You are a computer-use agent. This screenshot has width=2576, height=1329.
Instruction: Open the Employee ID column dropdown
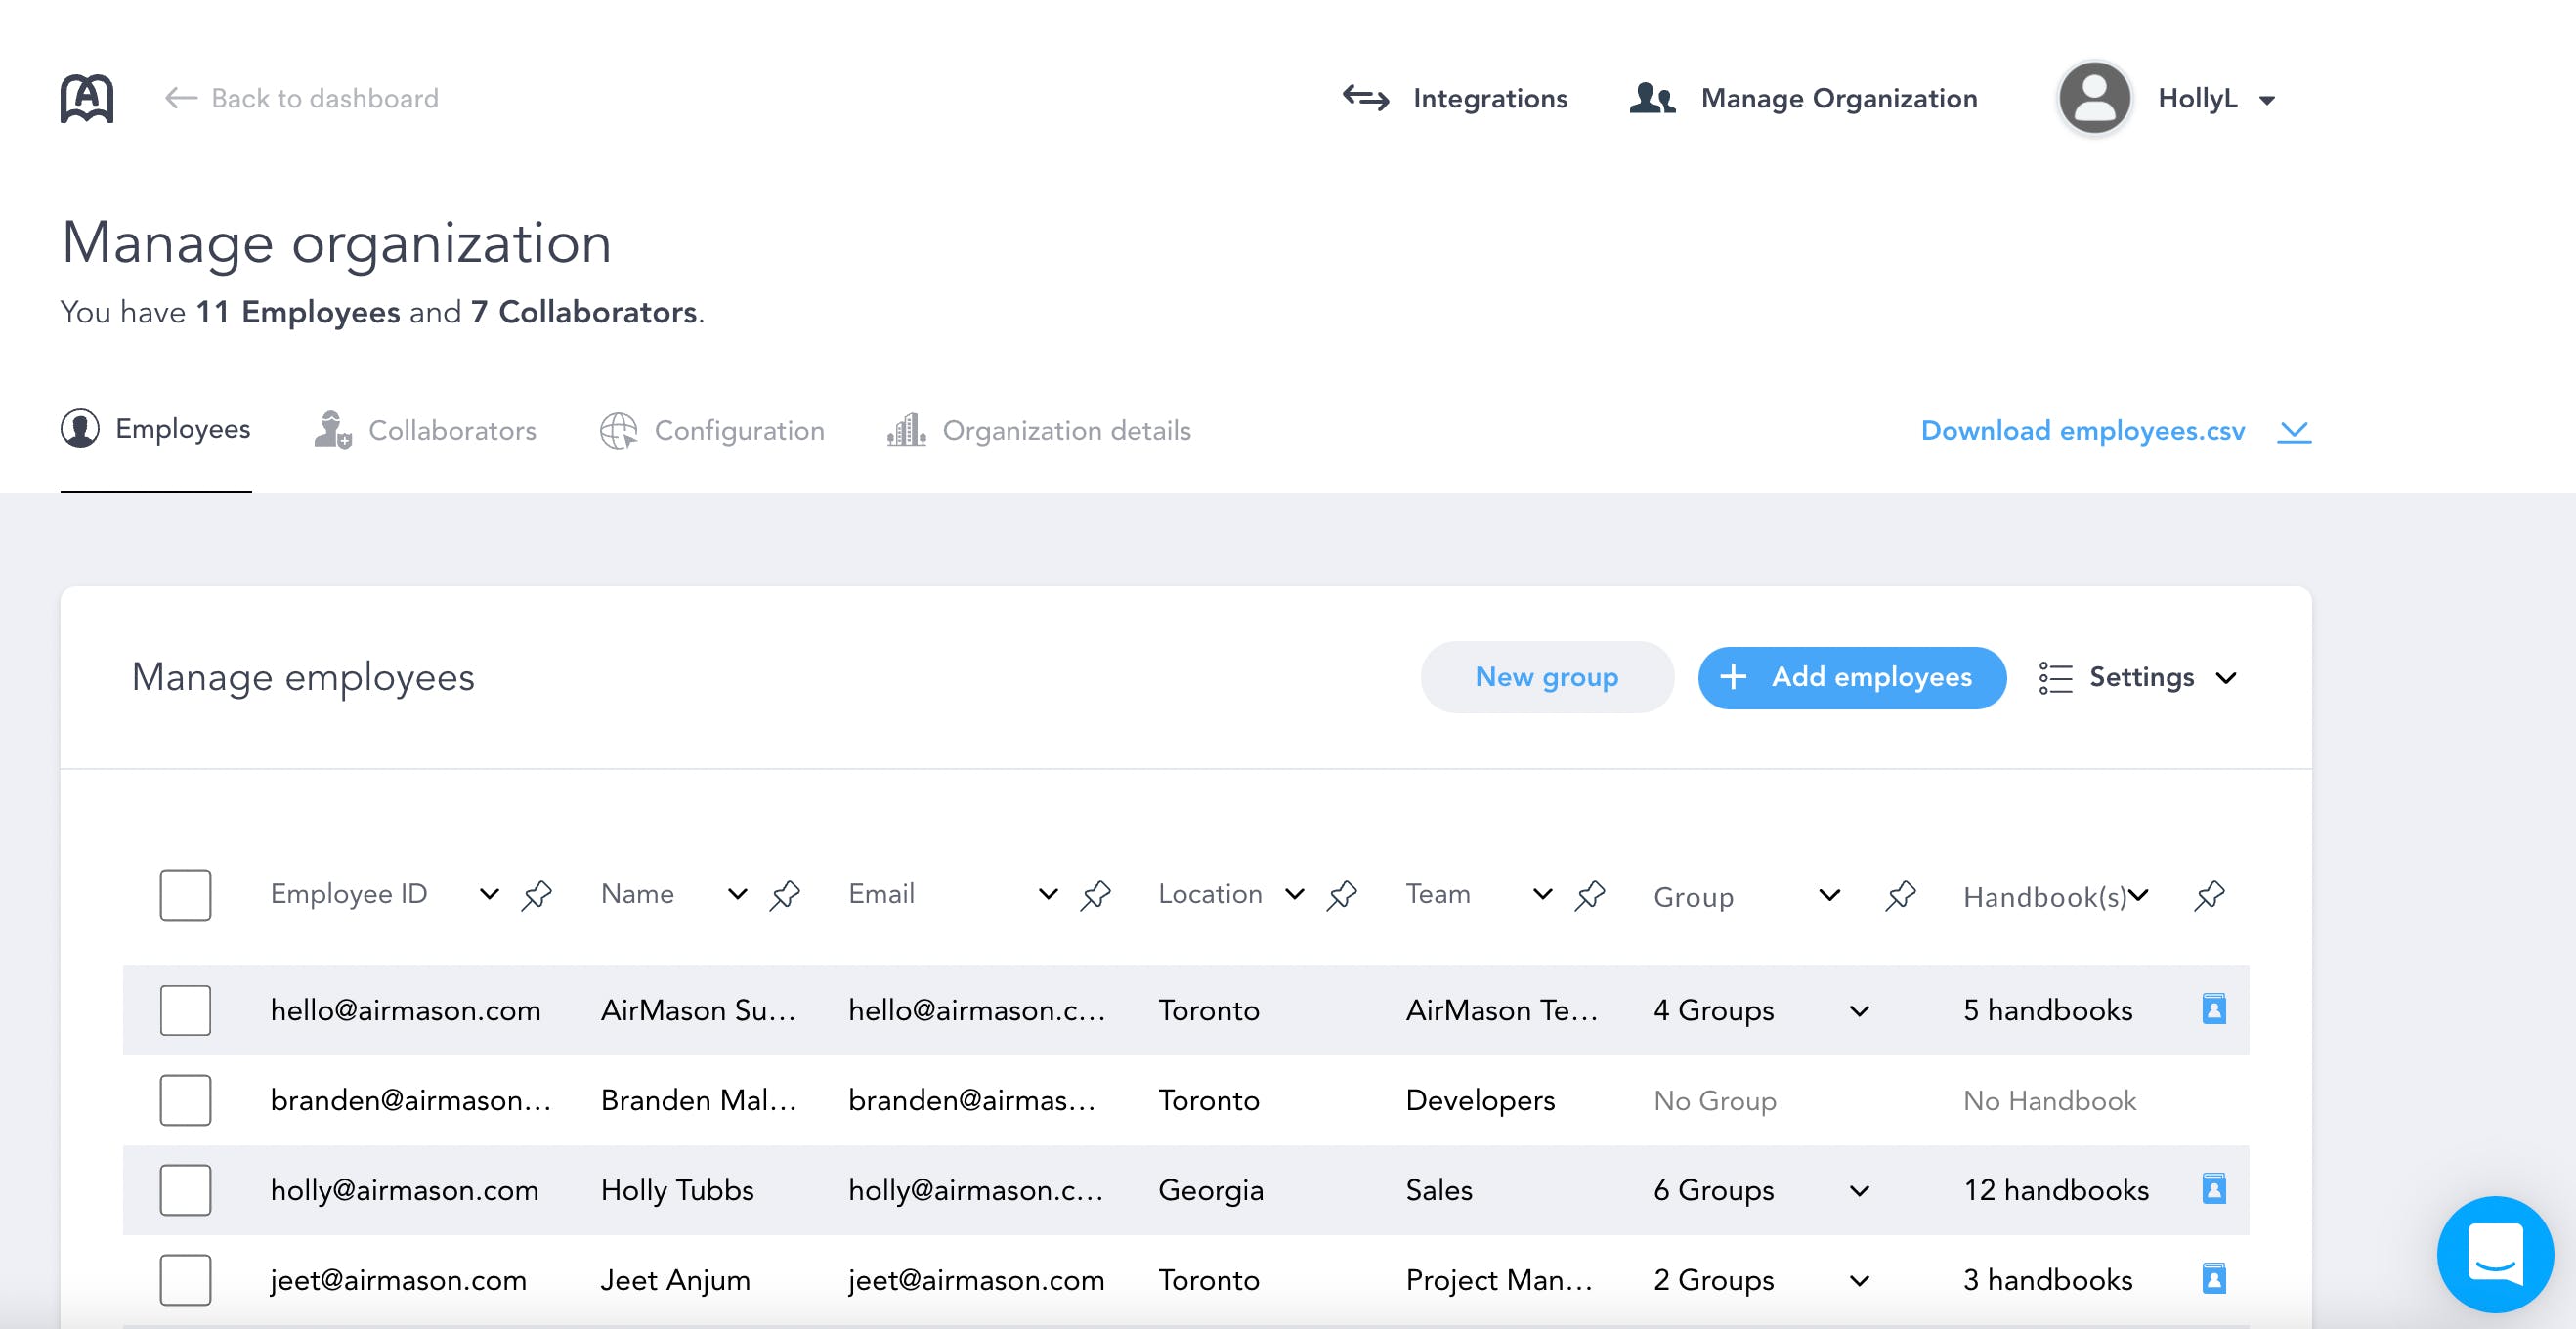point(489,894)
